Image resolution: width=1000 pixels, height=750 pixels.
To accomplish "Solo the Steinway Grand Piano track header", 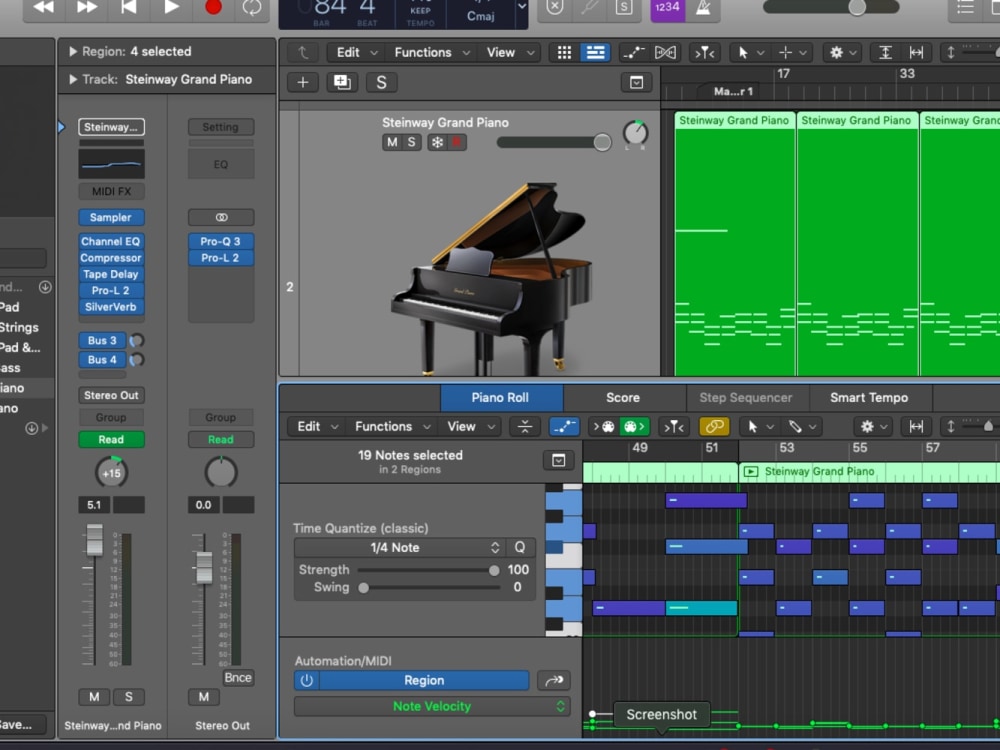I will click(x=411, y=142).
